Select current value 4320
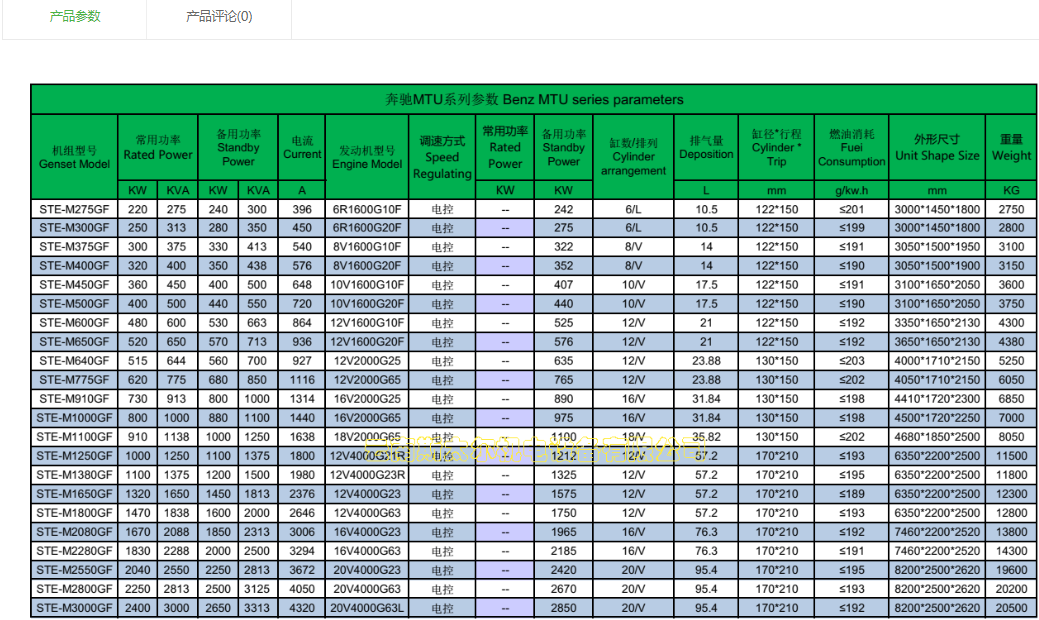Screen dimensions: 1039x620 [x=302, y=608]
